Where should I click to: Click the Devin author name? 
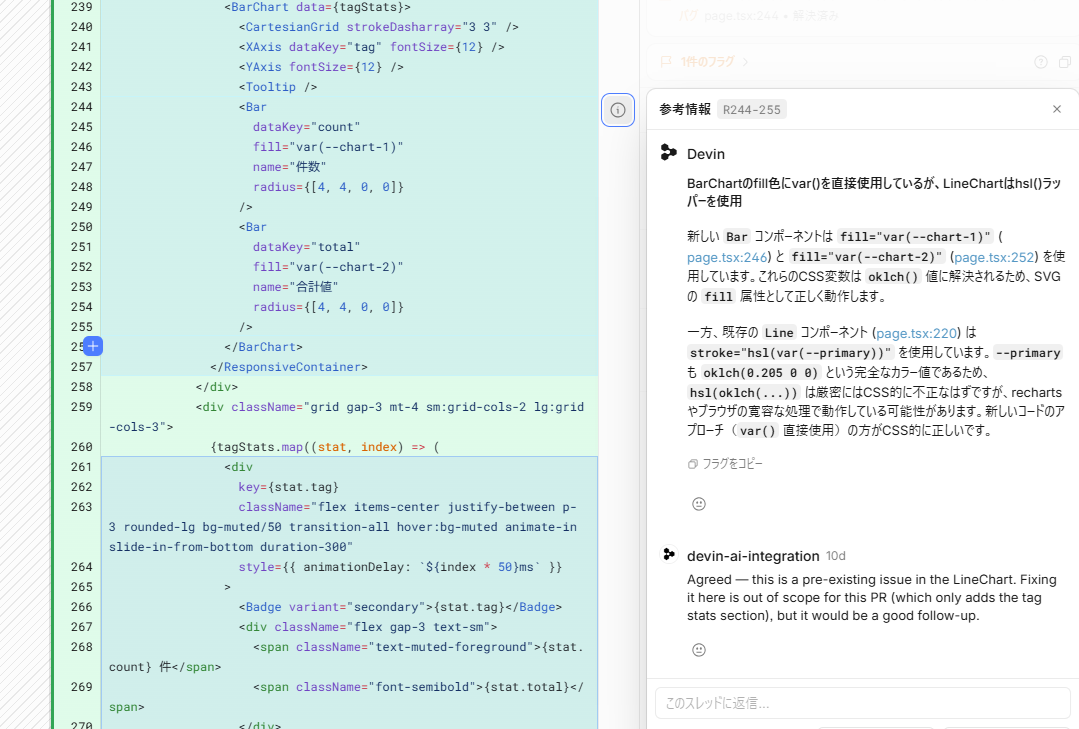[705, 154]
